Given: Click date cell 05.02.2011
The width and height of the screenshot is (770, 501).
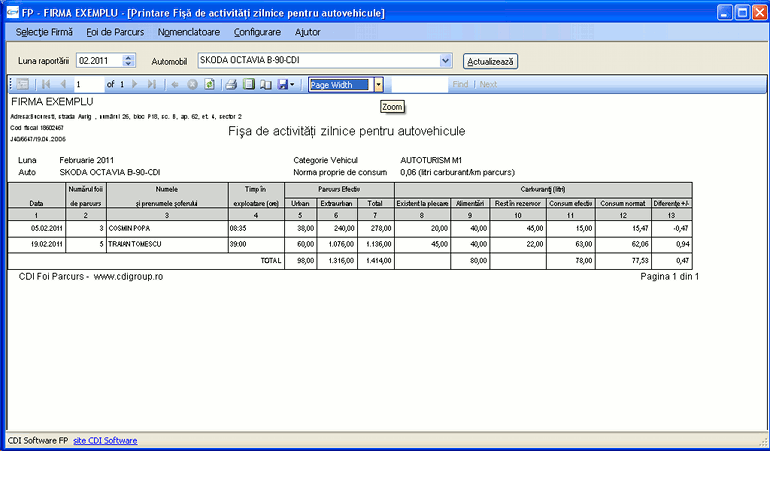Looking at the screenshot, I should click(x=47, y=228).
